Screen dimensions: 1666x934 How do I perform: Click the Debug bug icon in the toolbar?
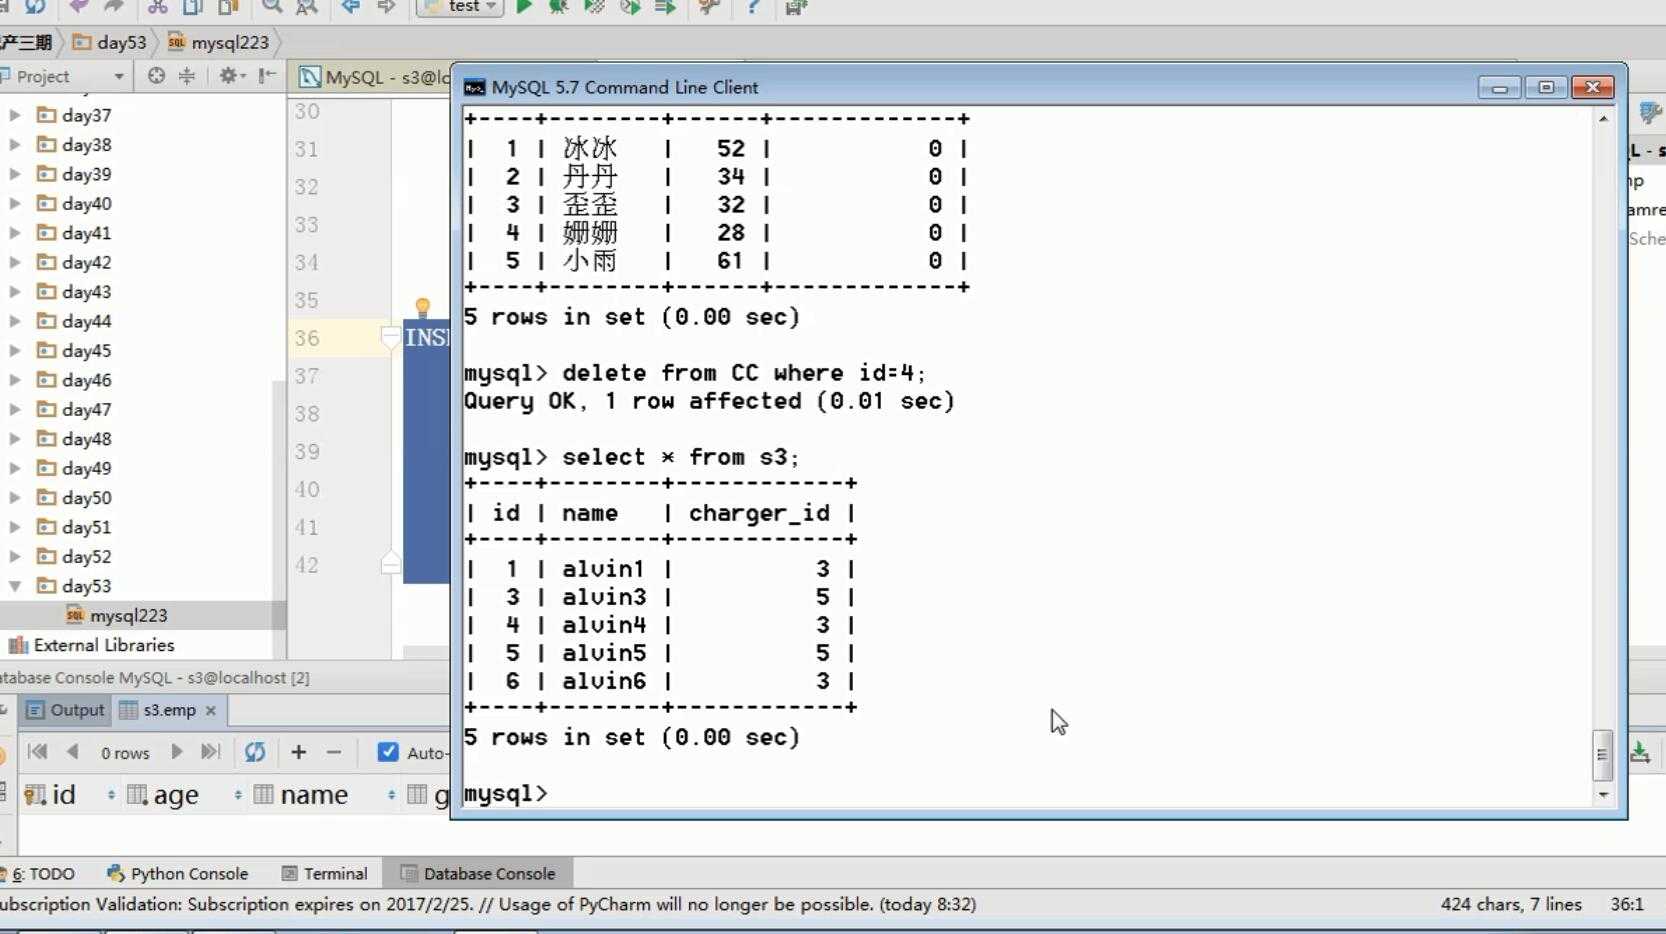[x=558, y=7]
